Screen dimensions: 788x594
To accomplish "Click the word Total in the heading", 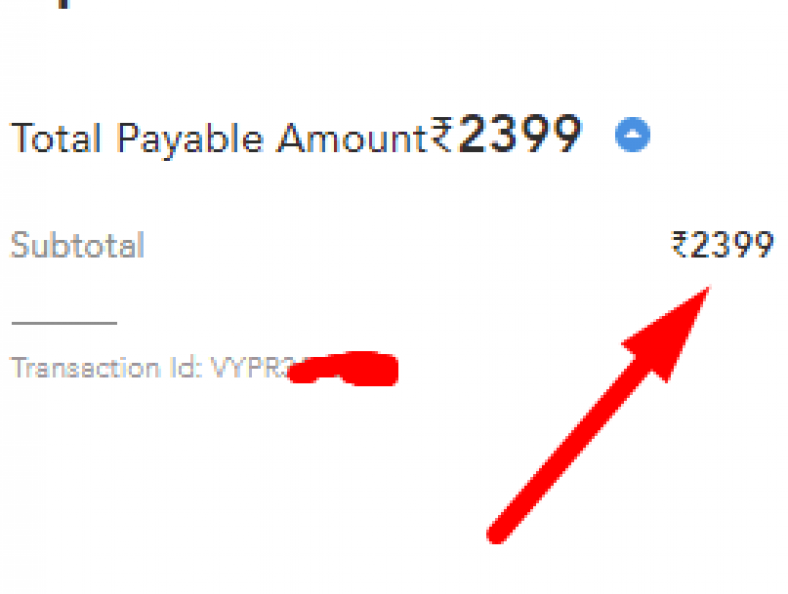I will [x=56, y=138].
